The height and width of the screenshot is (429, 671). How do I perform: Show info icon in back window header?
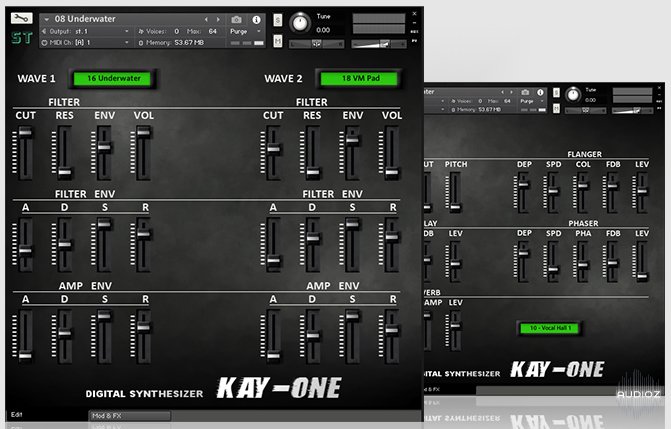tap(540, 92)
